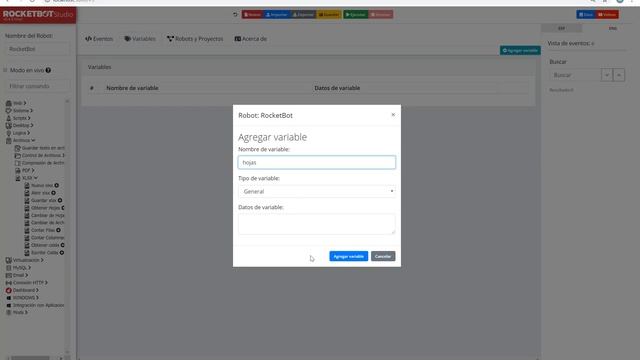
Task: Select Compresión de Archivos command
Action: point(40,163)
